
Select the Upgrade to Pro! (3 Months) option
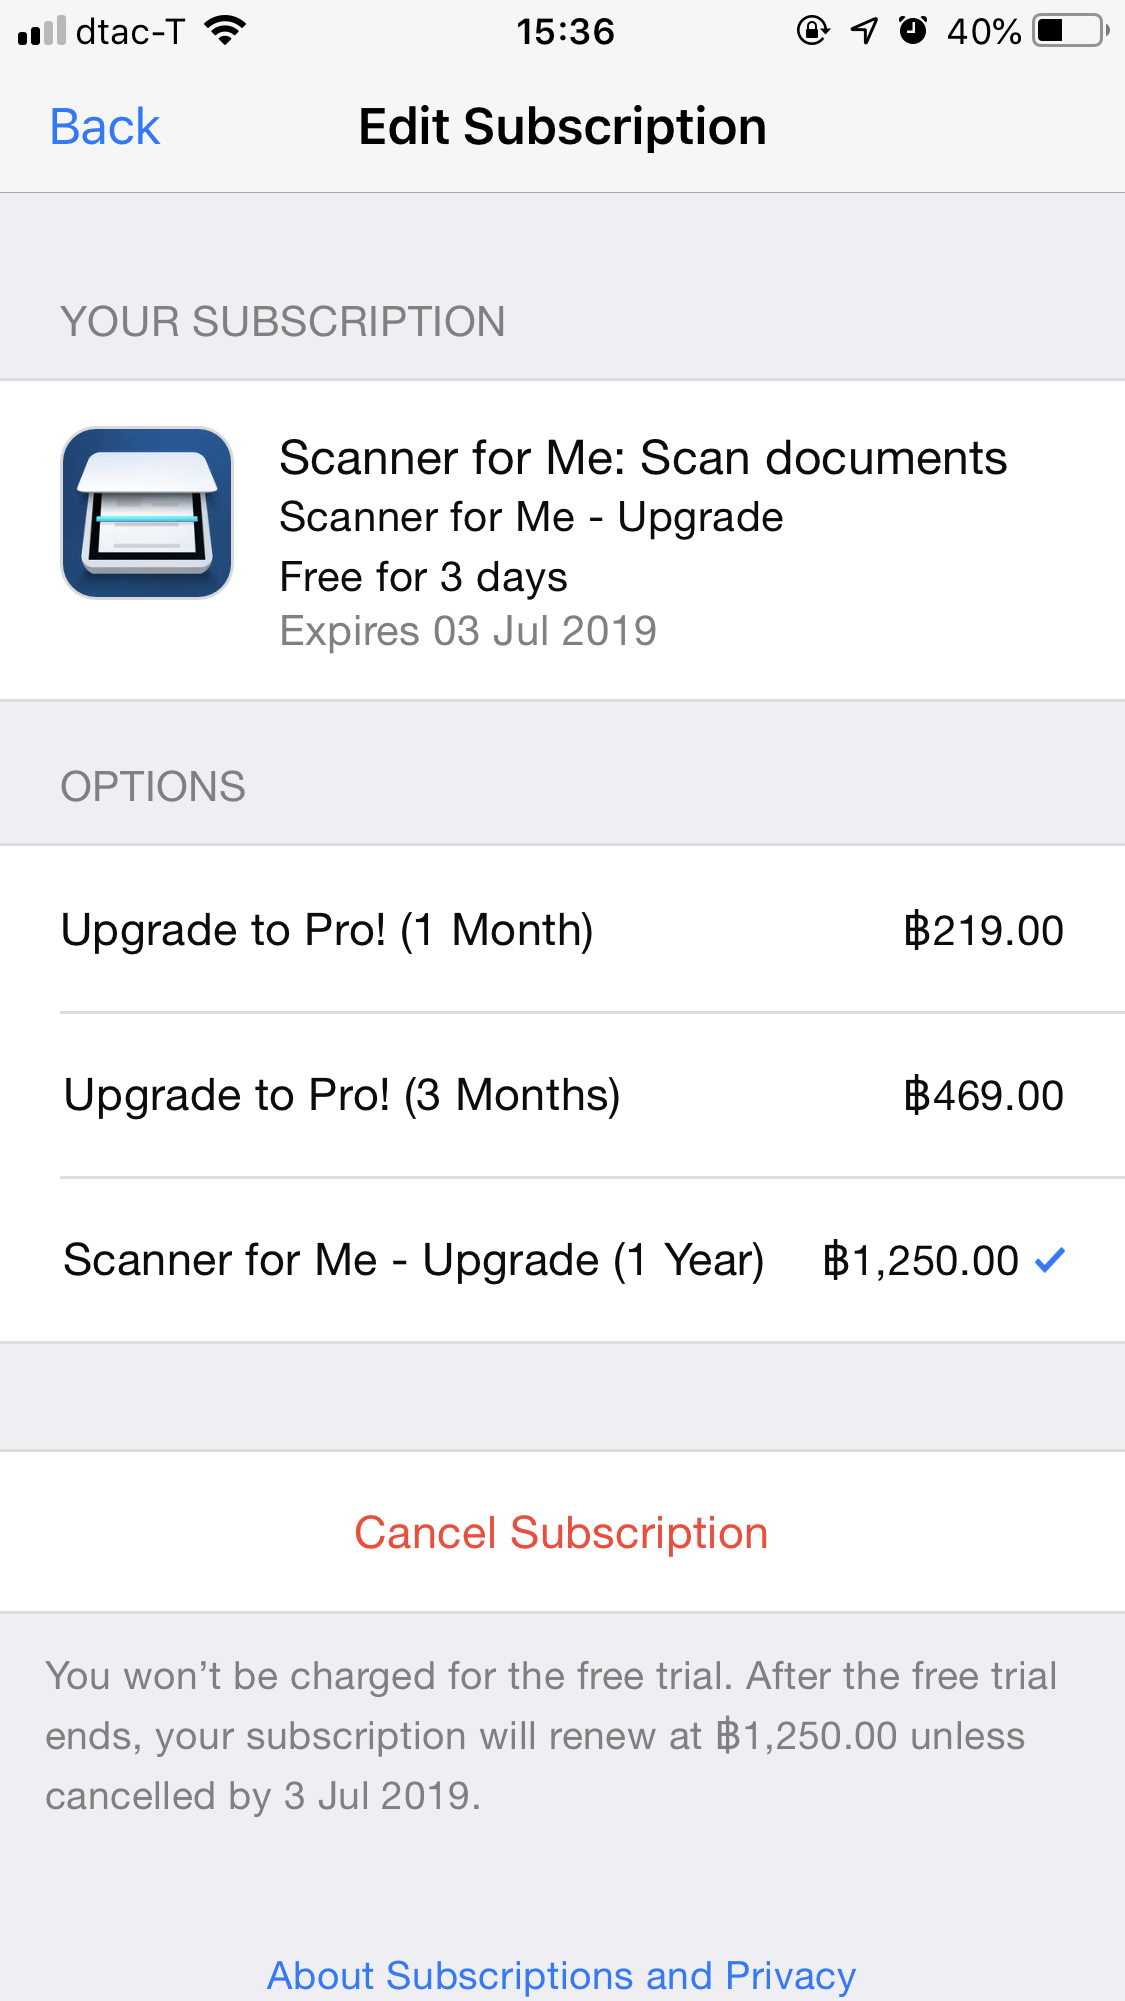[x=341, y=1095]
